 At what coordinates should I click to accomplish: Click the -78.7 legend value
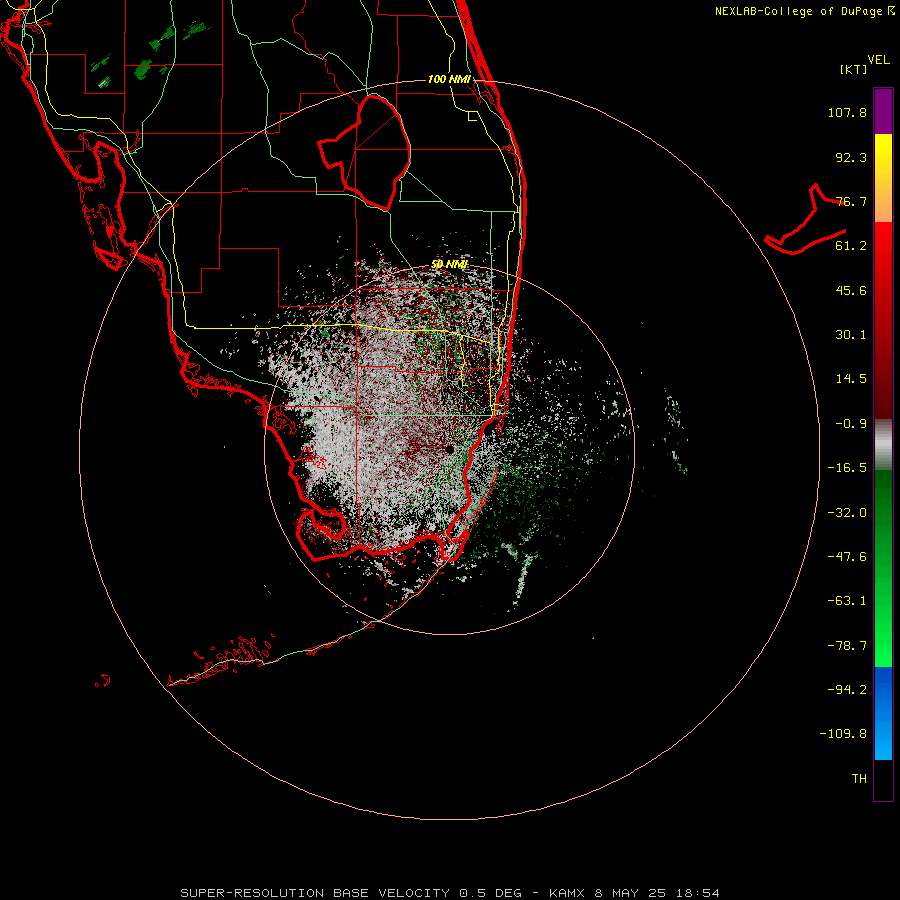[847, 646]
